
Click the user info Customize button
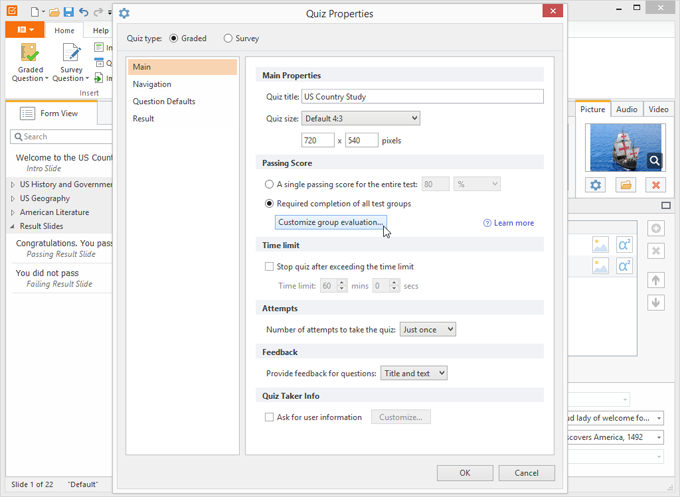tap(401, 417)
